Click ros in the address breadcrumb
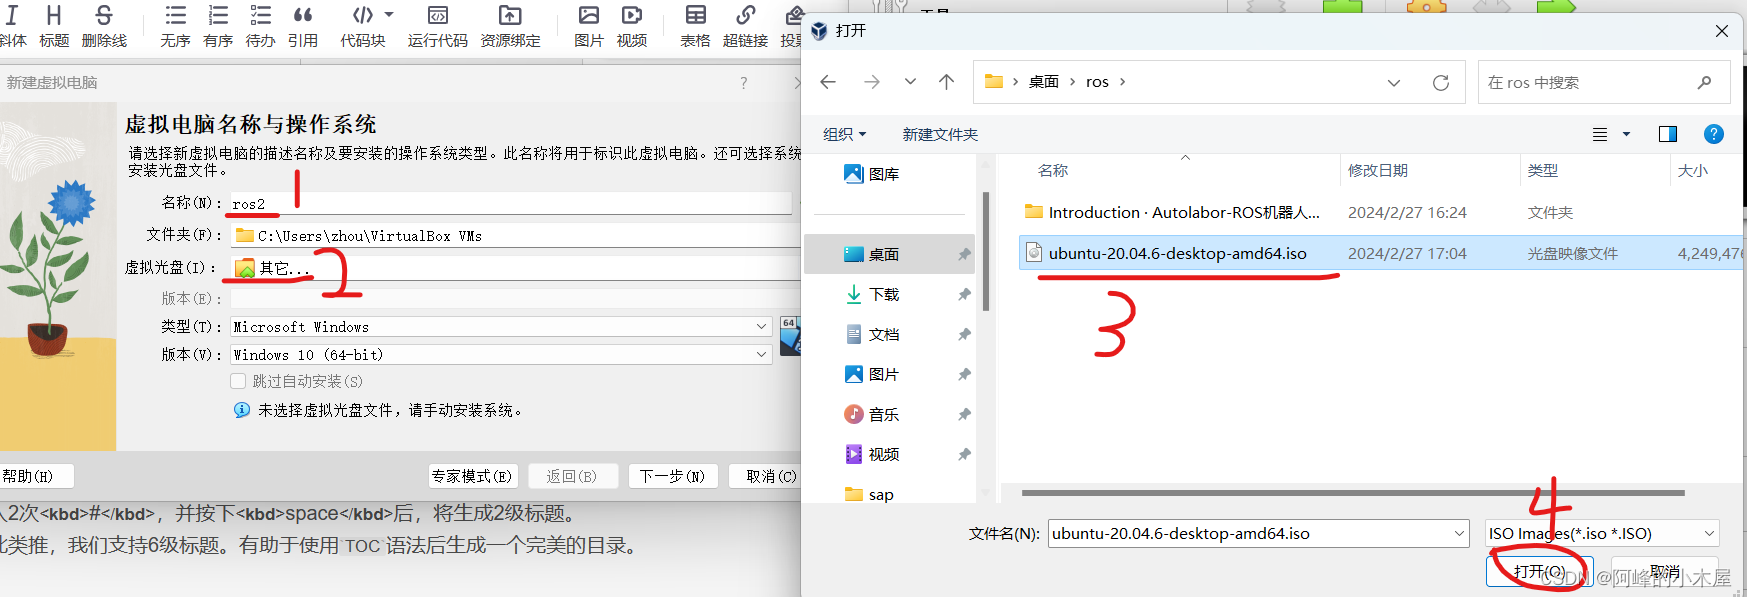The image size is (1747, 597). click(1097, 82)
